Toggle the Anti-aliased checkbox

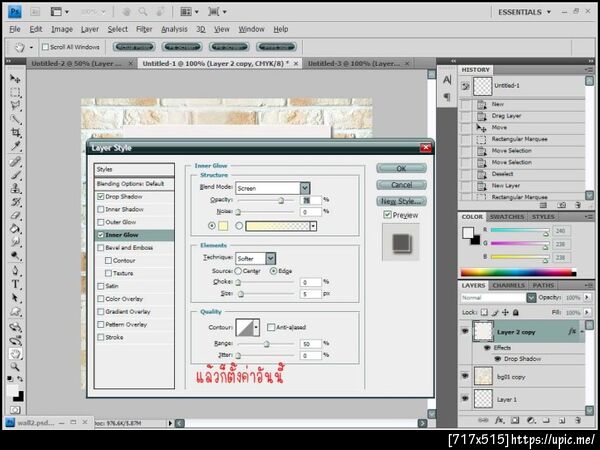click(x=271, y=327)
